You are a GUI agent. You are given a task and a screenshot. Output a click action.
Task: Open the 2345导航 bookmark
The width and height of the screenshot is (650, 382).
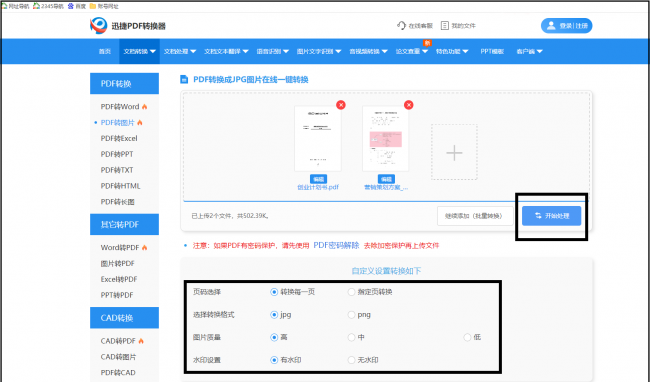[x=49, y=6]
